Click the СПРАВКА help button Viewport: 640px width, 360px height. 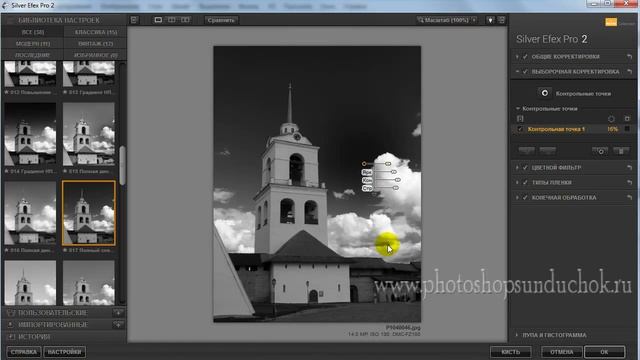tap(24, 352)
